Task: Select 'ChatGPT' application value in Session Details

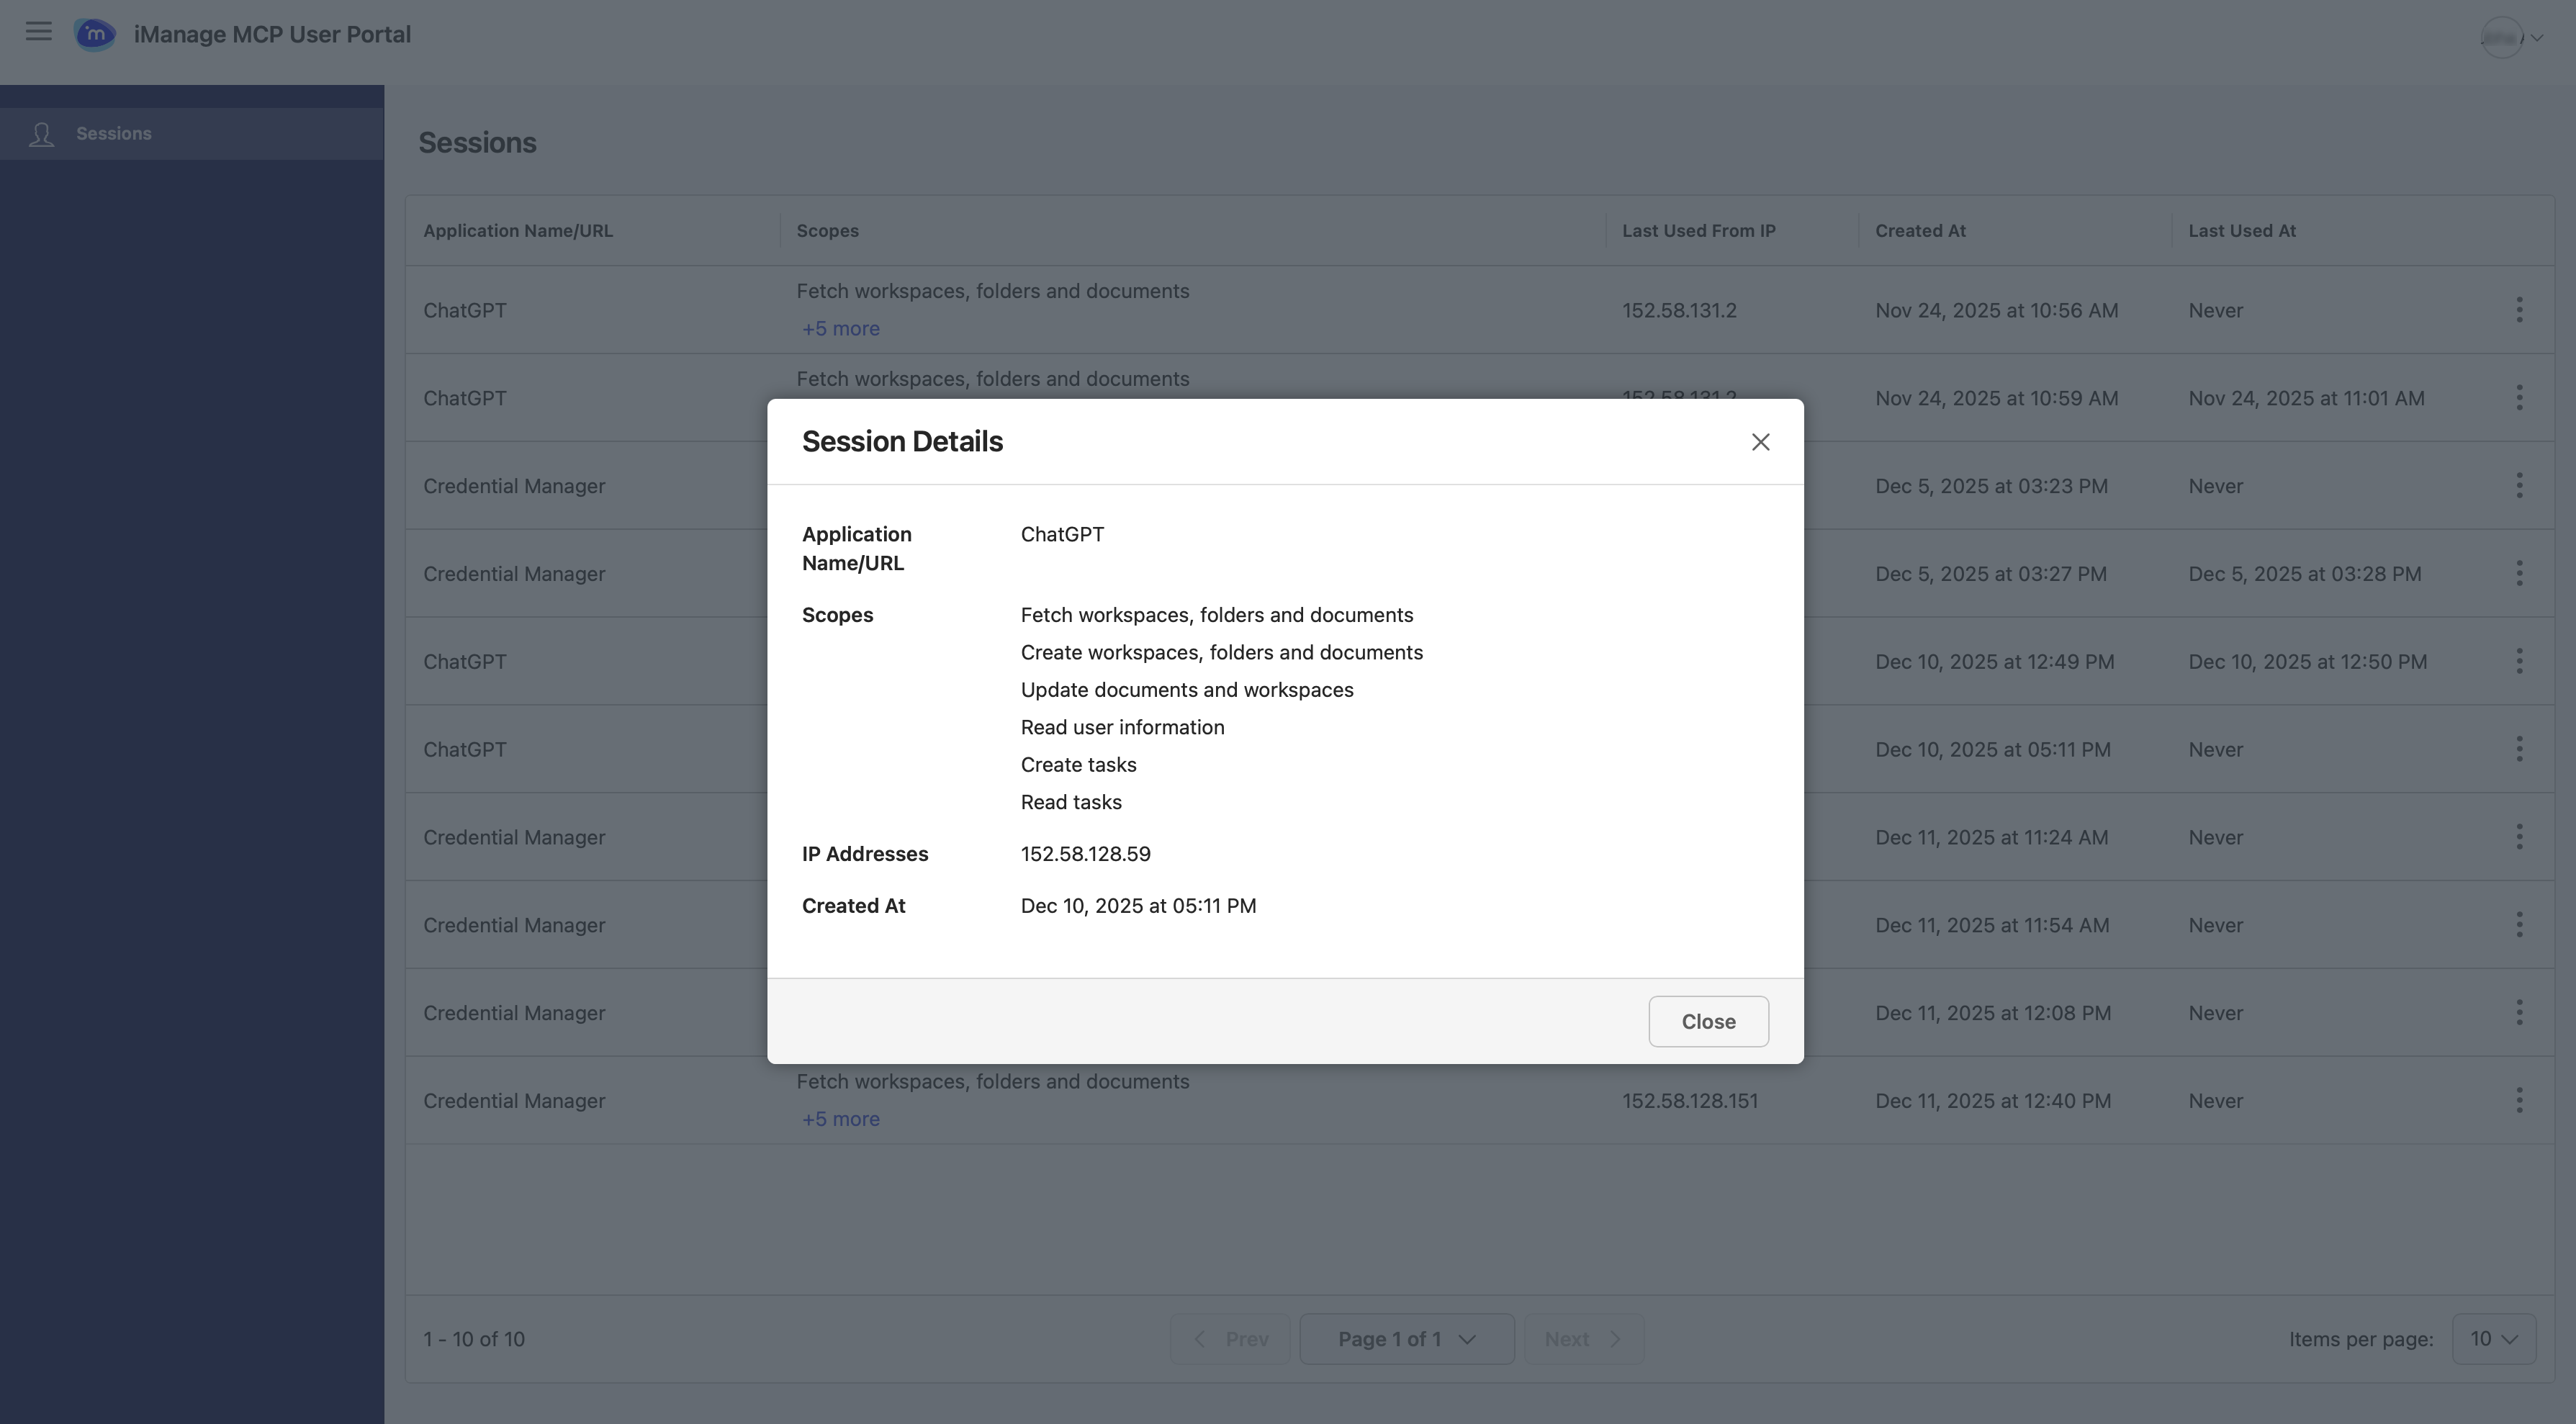Action: (x=1062, y=534)
